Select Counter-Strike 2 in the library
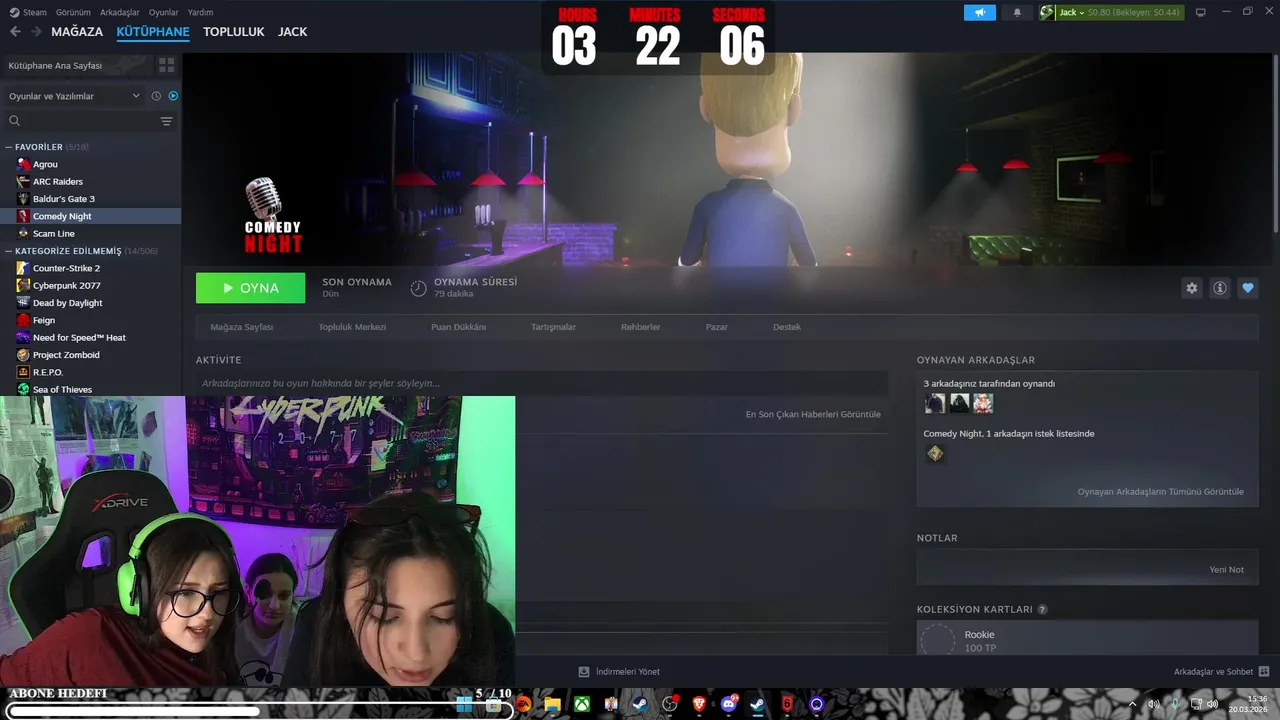 pyautogui.click(x=66, y=268)
